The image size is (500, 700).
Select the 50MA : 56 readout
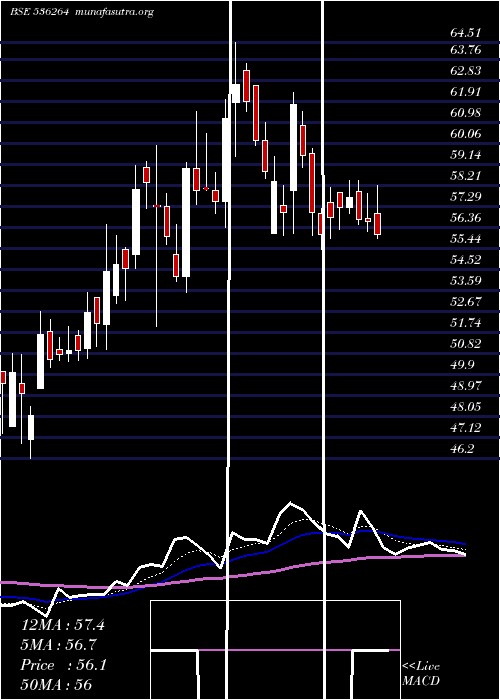[x=56, y=685]
